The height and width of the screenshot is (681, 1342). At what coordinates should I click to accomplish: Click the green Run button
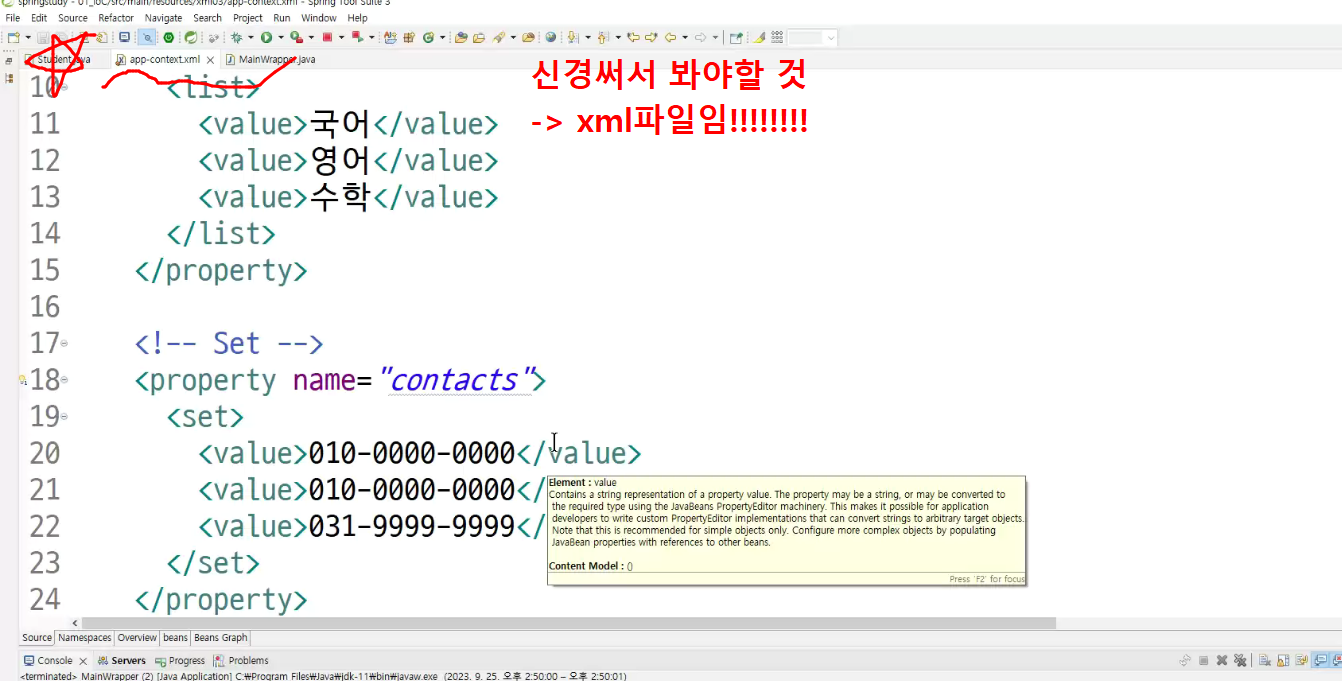[x=266, y=38]
